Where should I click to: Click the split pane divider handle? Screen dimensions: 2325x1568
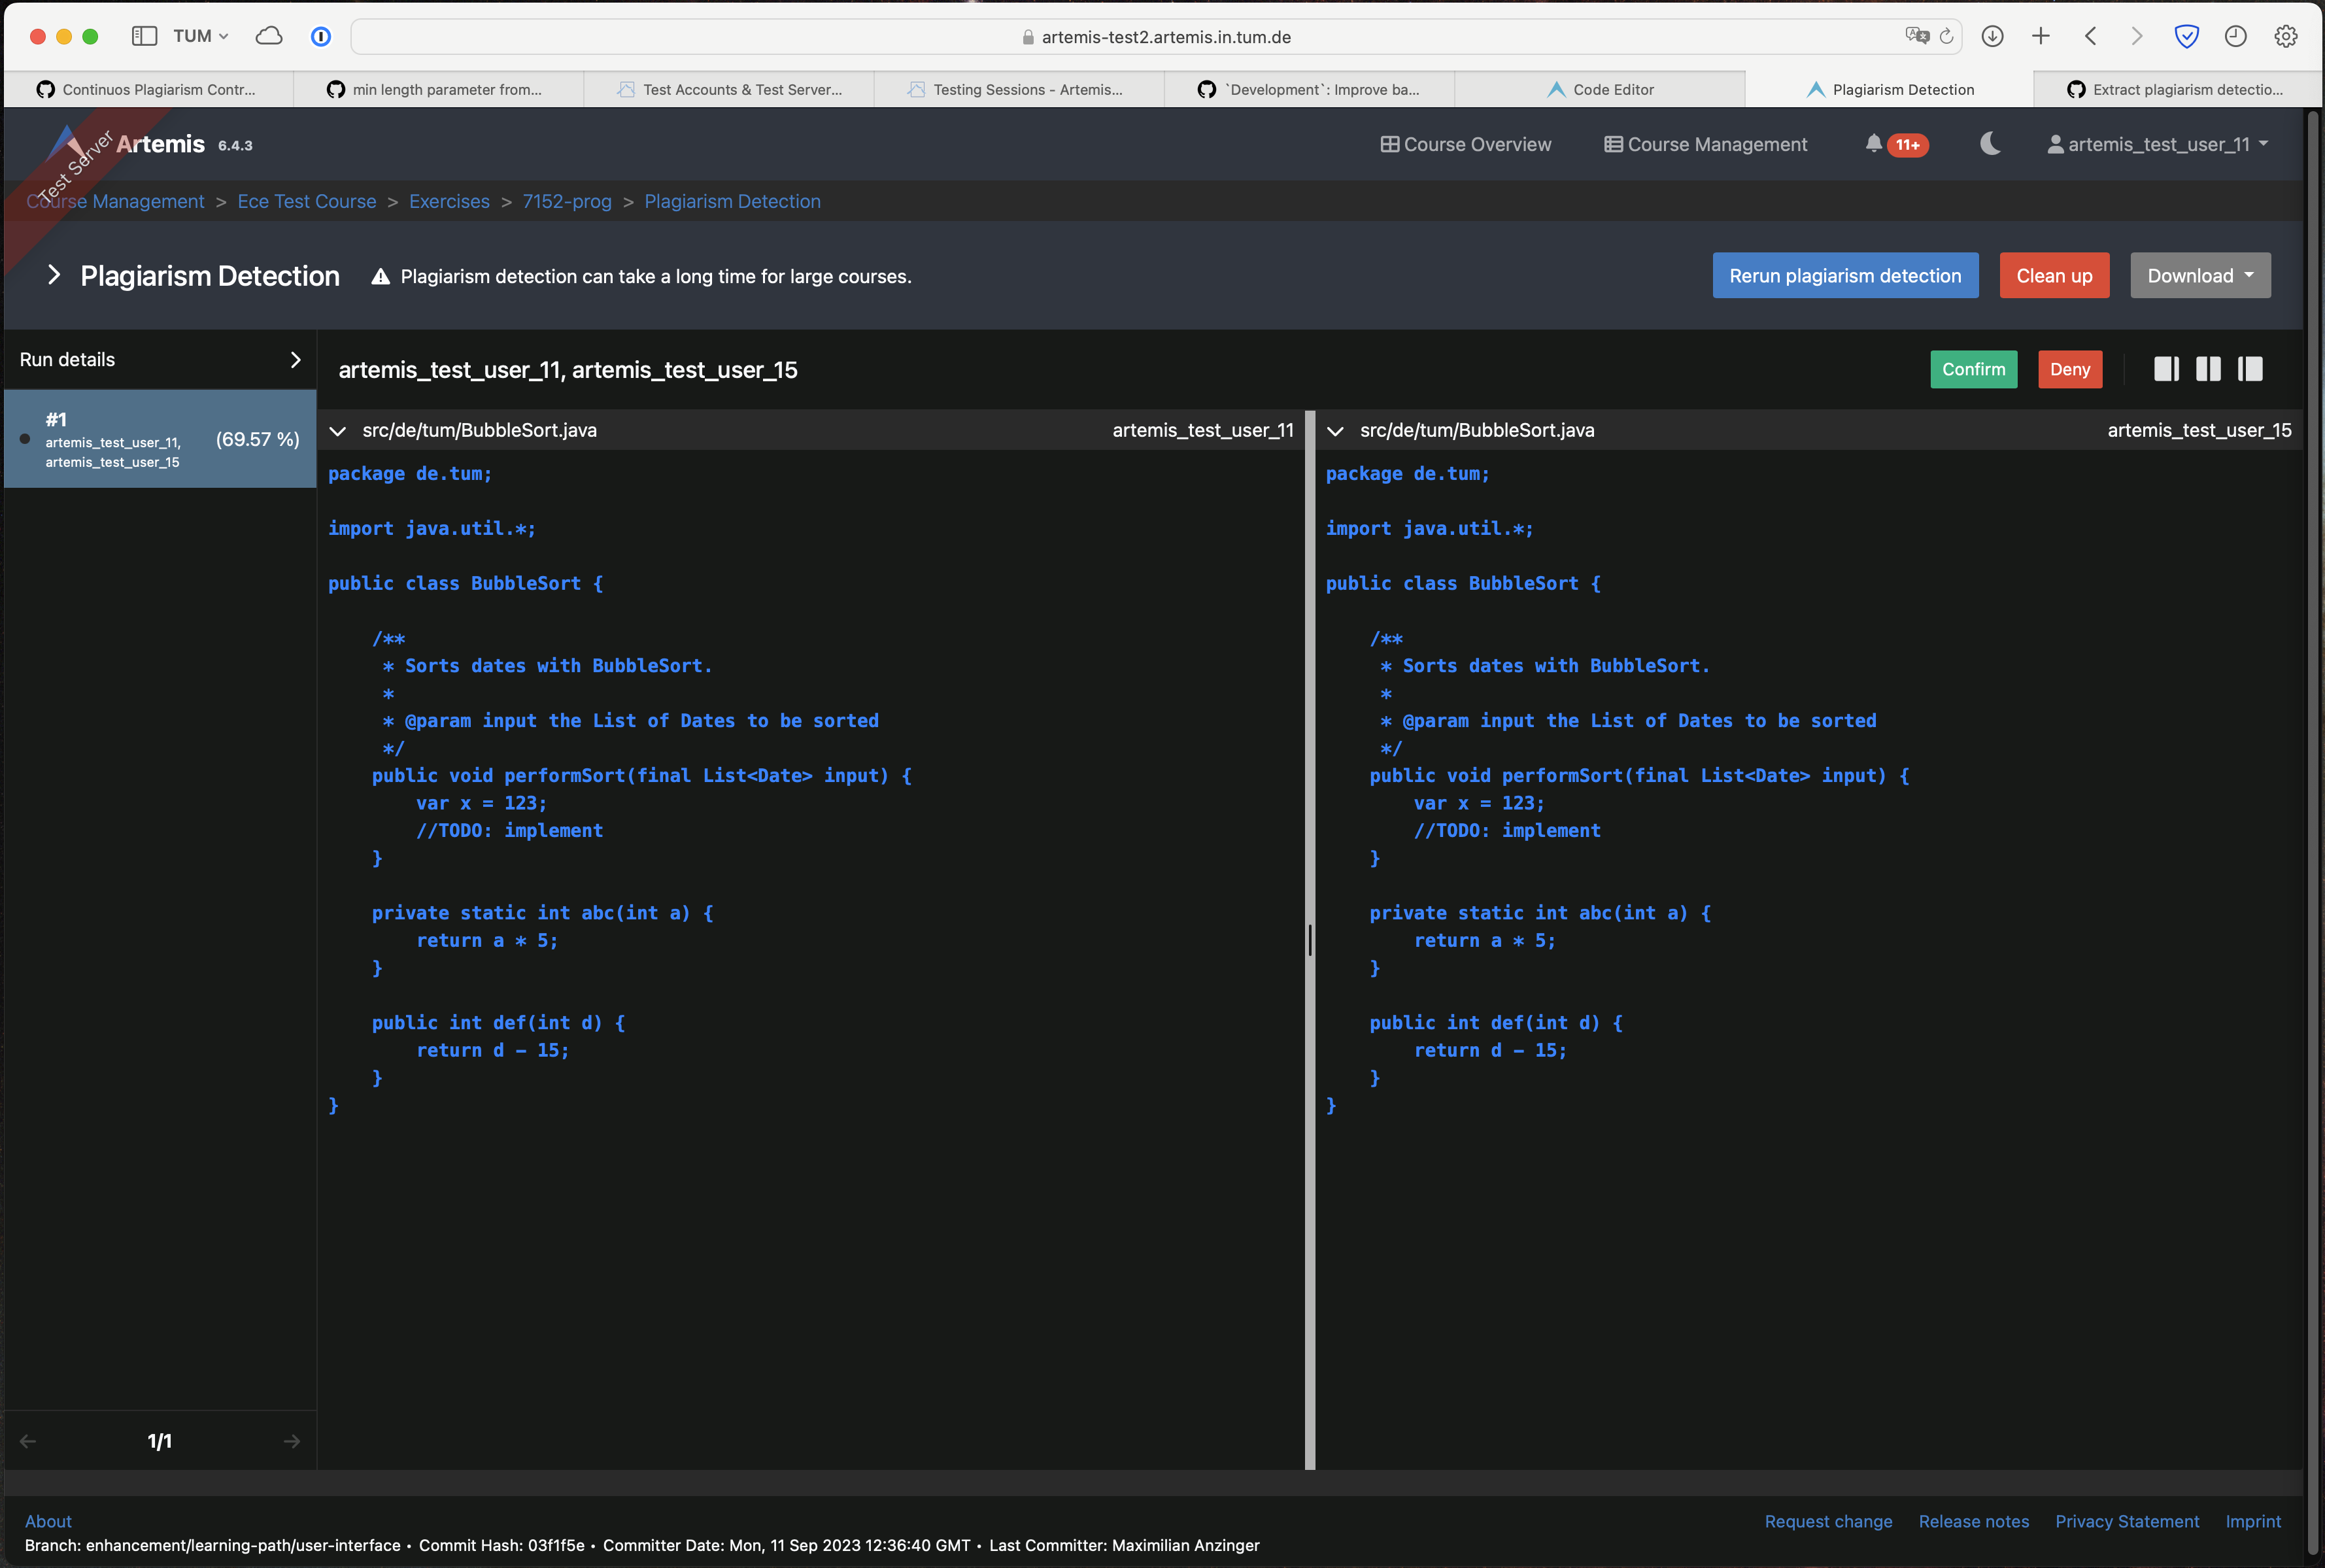click(x=1310, y=940)
